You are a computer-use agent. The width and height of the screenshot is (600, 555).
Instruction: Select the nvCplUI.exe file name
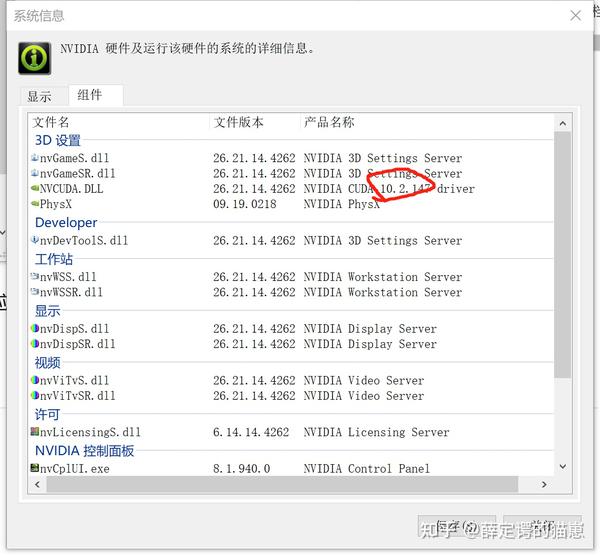coord(75,468)
